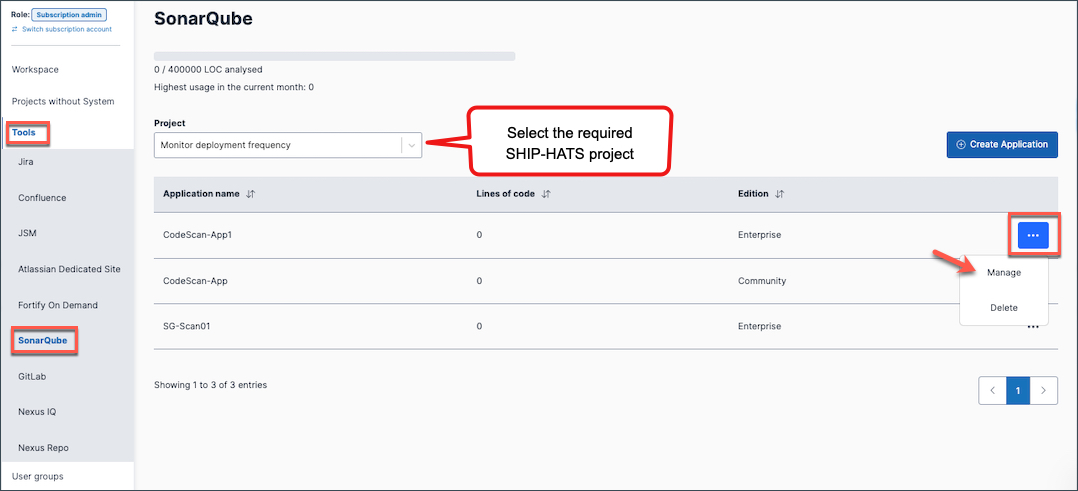
Task: Open Nexus IQ under Tools
Action: tap(37, 412)
